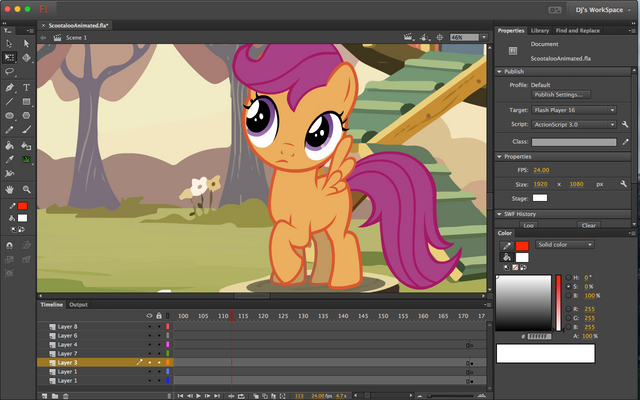The width and height of the screenshot is (640, 400).
Task: Toggle outline color box for Layer 3
Action: [x=167, y=362]
